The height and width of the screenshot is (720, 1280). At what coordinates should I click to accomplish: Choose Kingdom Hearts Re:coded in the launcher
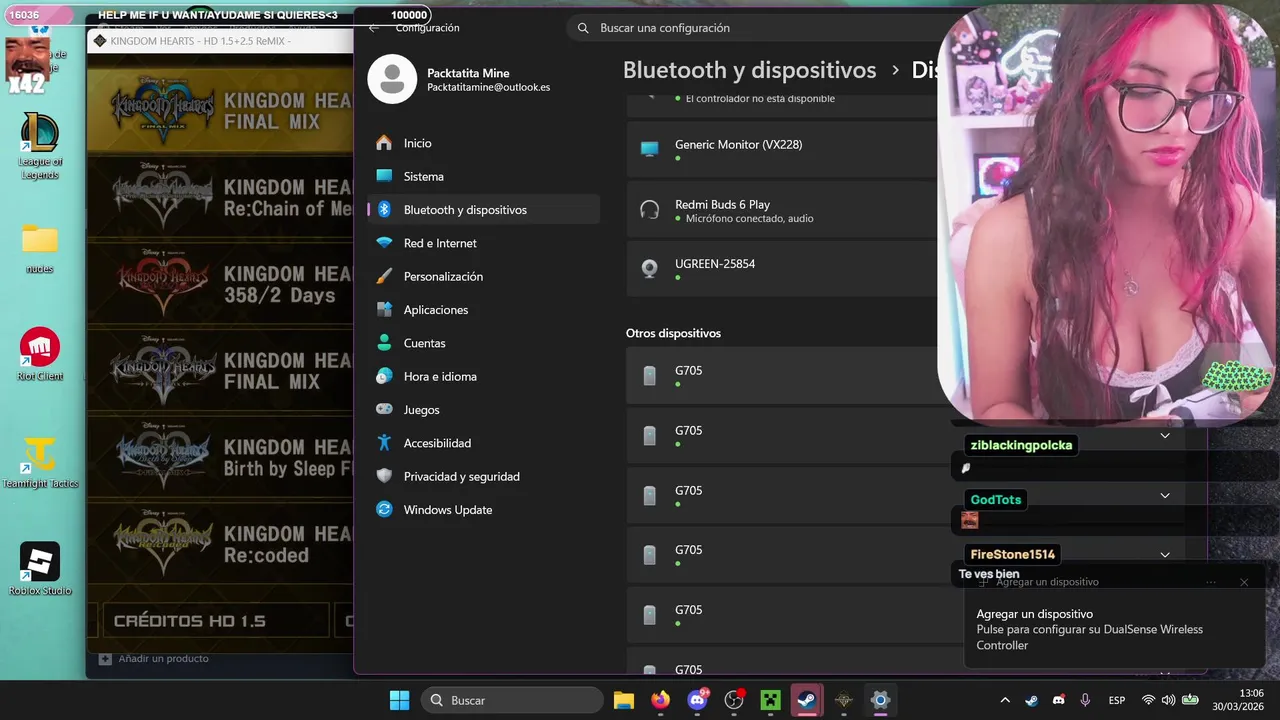[x=220, y=544]
